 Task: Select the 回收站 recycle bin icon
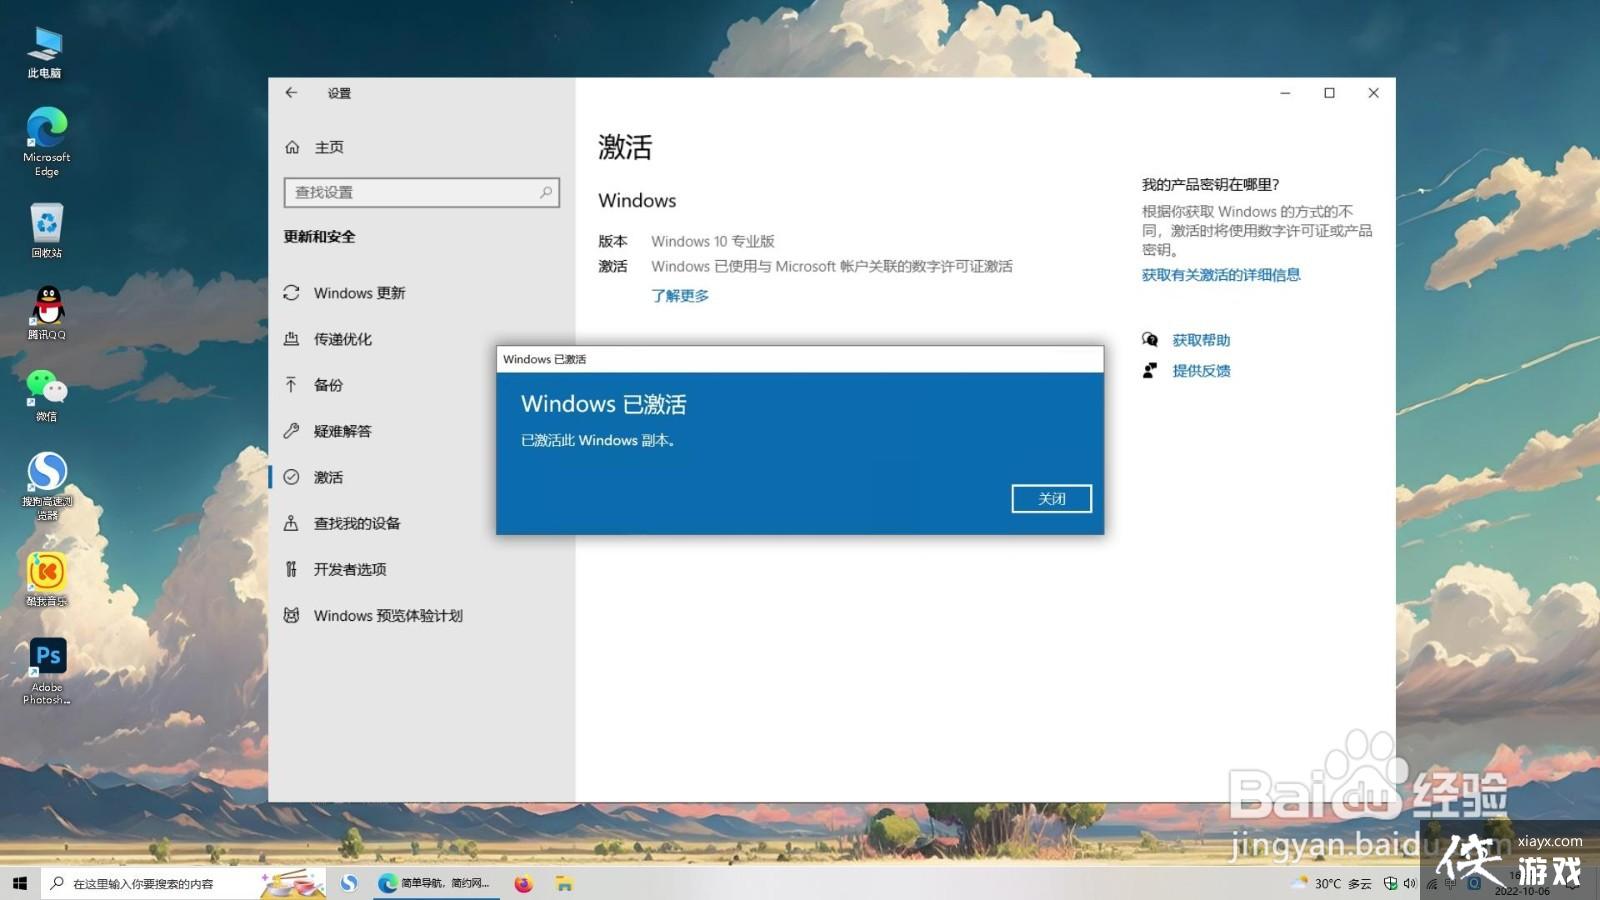(46, 230)
